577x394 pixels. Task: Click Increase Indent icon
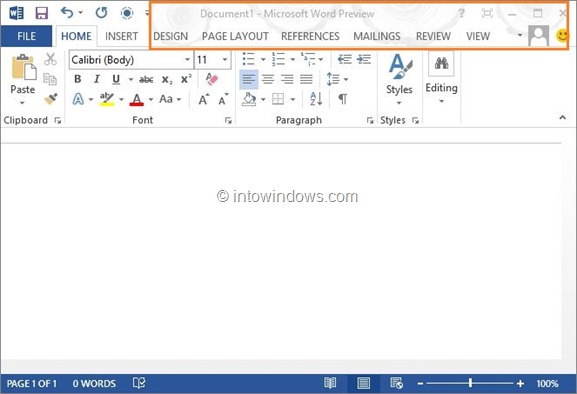click(x=364, y=59)
